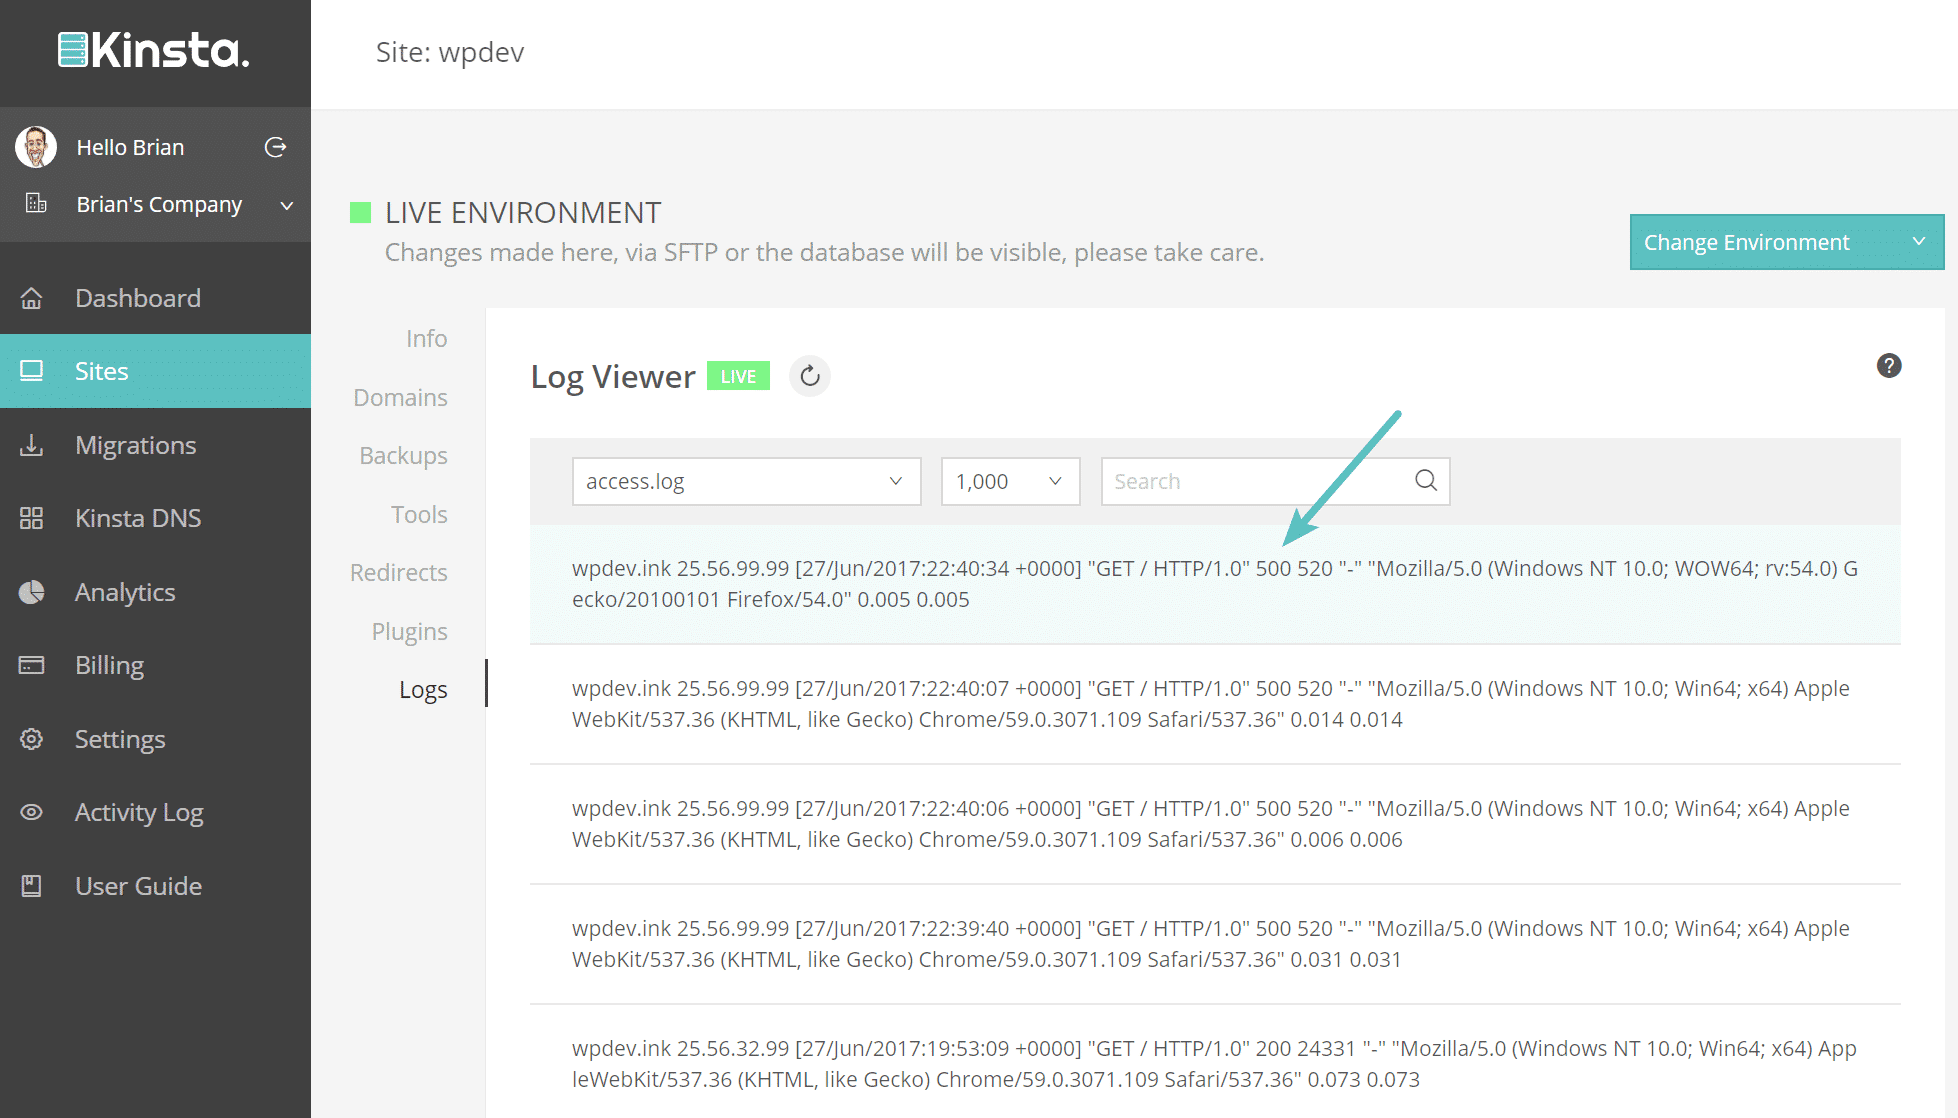Click the refresh icon beside Log Viewer
The height and width of the screenshot is (1118, 1958).
[x=810, y=376]
